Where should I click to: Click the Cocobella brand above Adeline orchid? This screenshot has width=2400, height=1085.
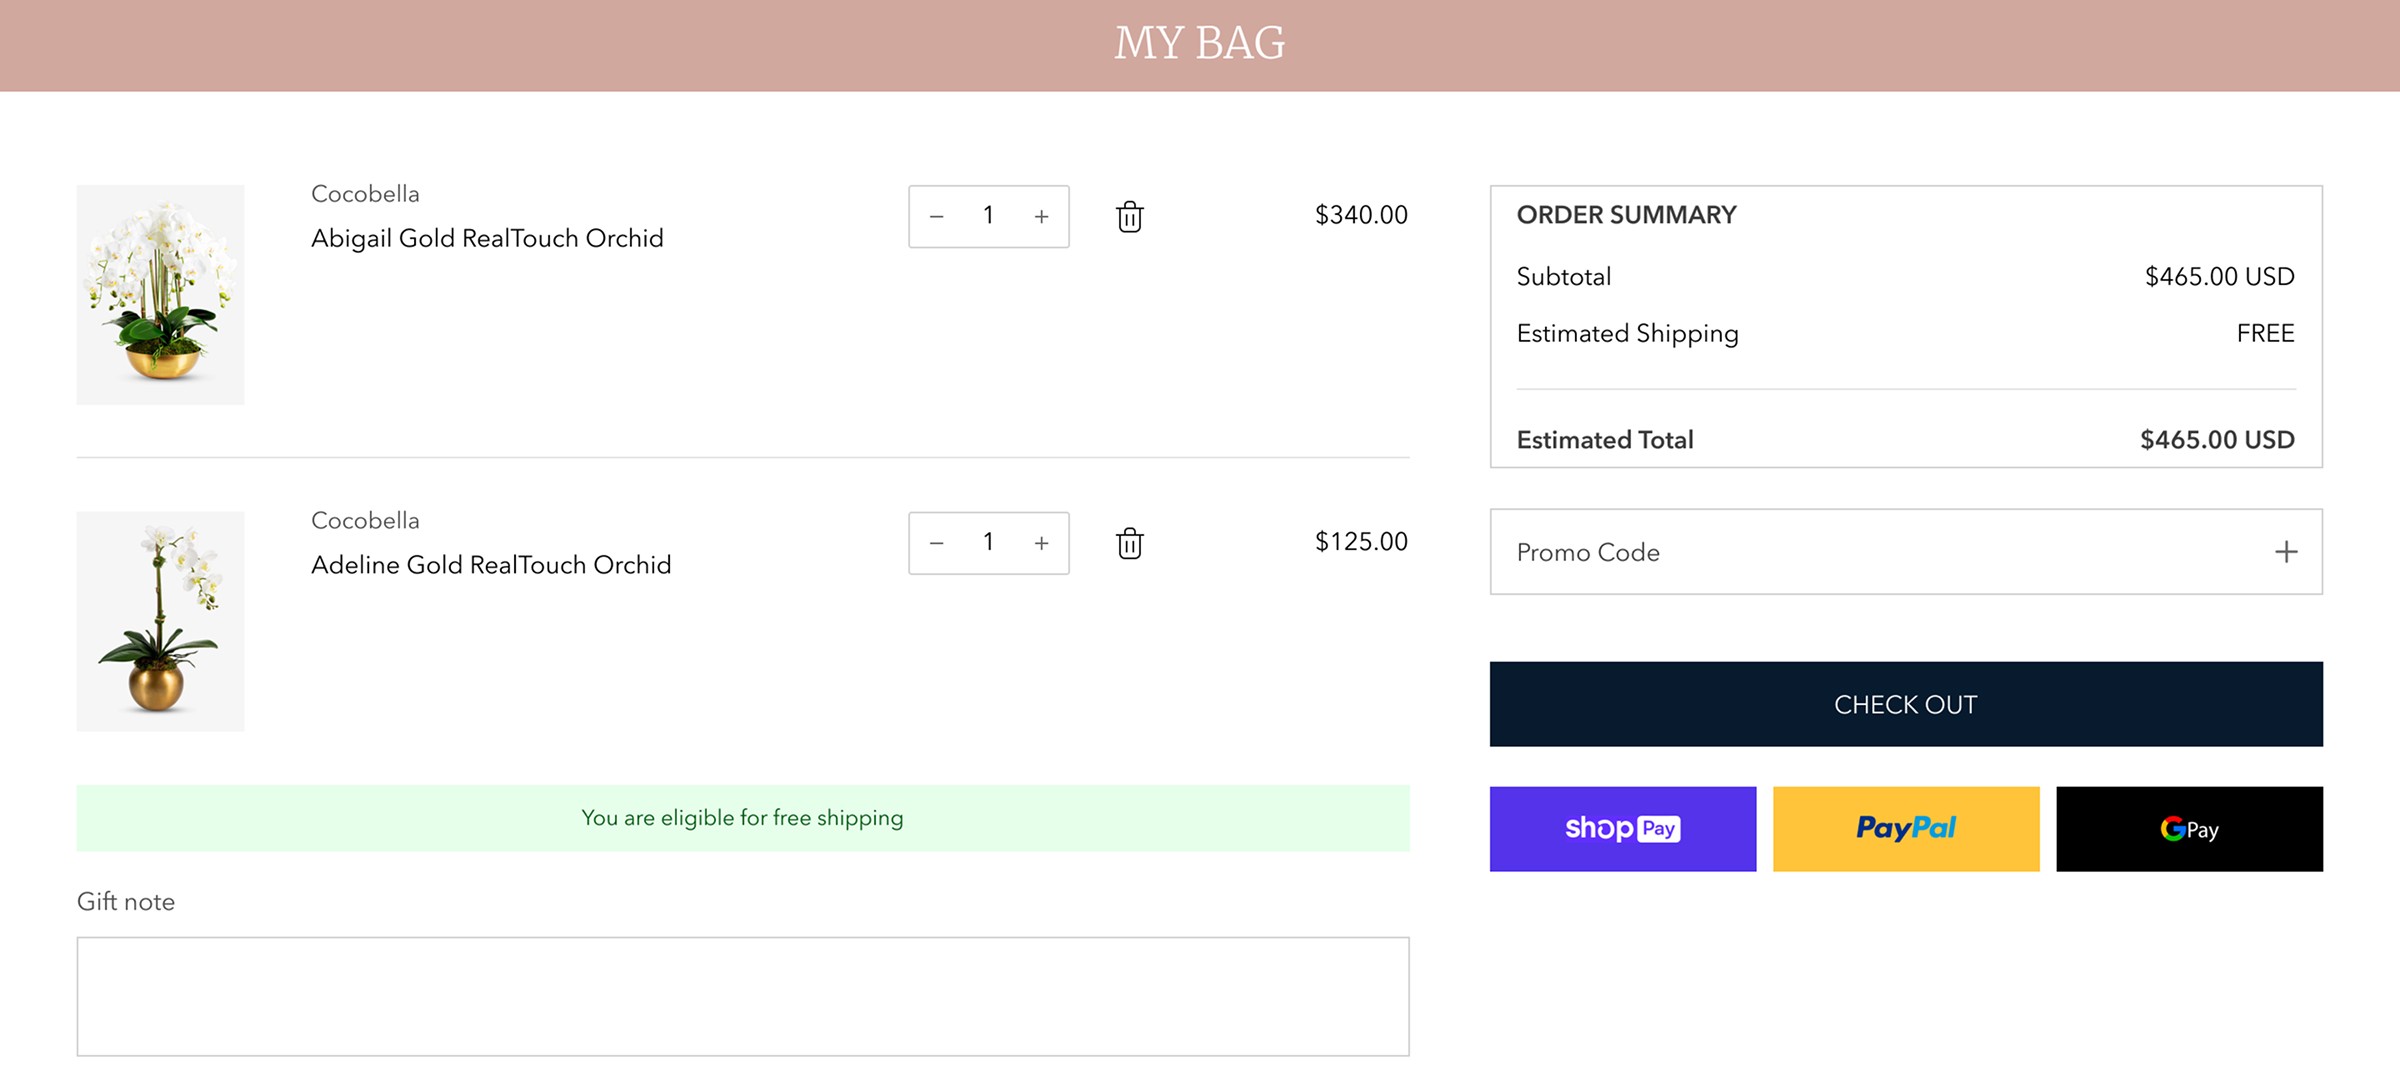[x=365, y=521]
